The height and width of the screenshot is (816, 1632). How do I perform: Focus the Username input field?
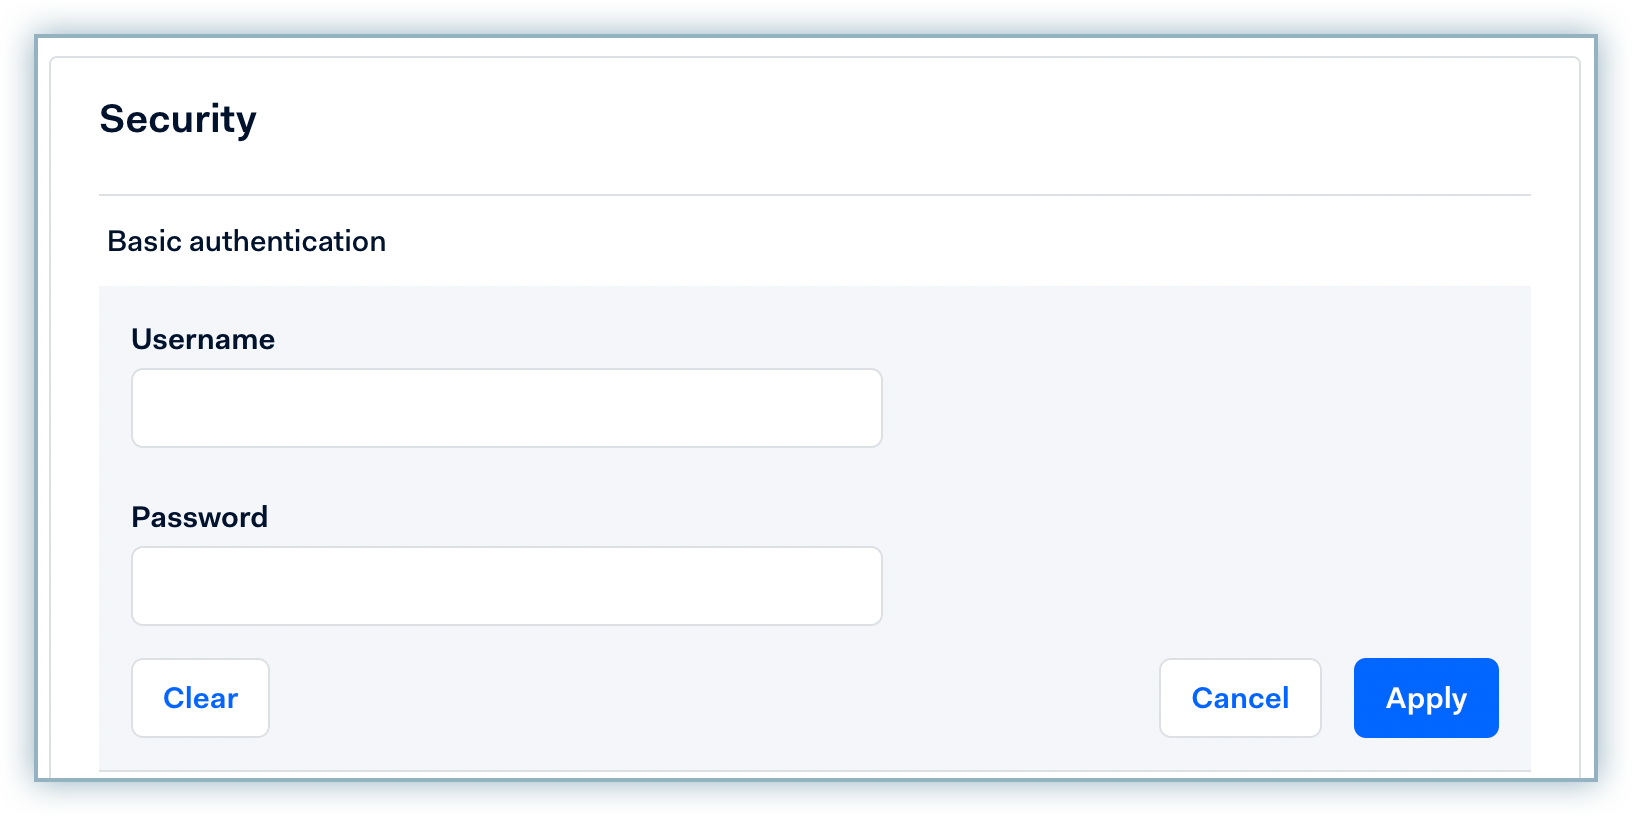506,408
